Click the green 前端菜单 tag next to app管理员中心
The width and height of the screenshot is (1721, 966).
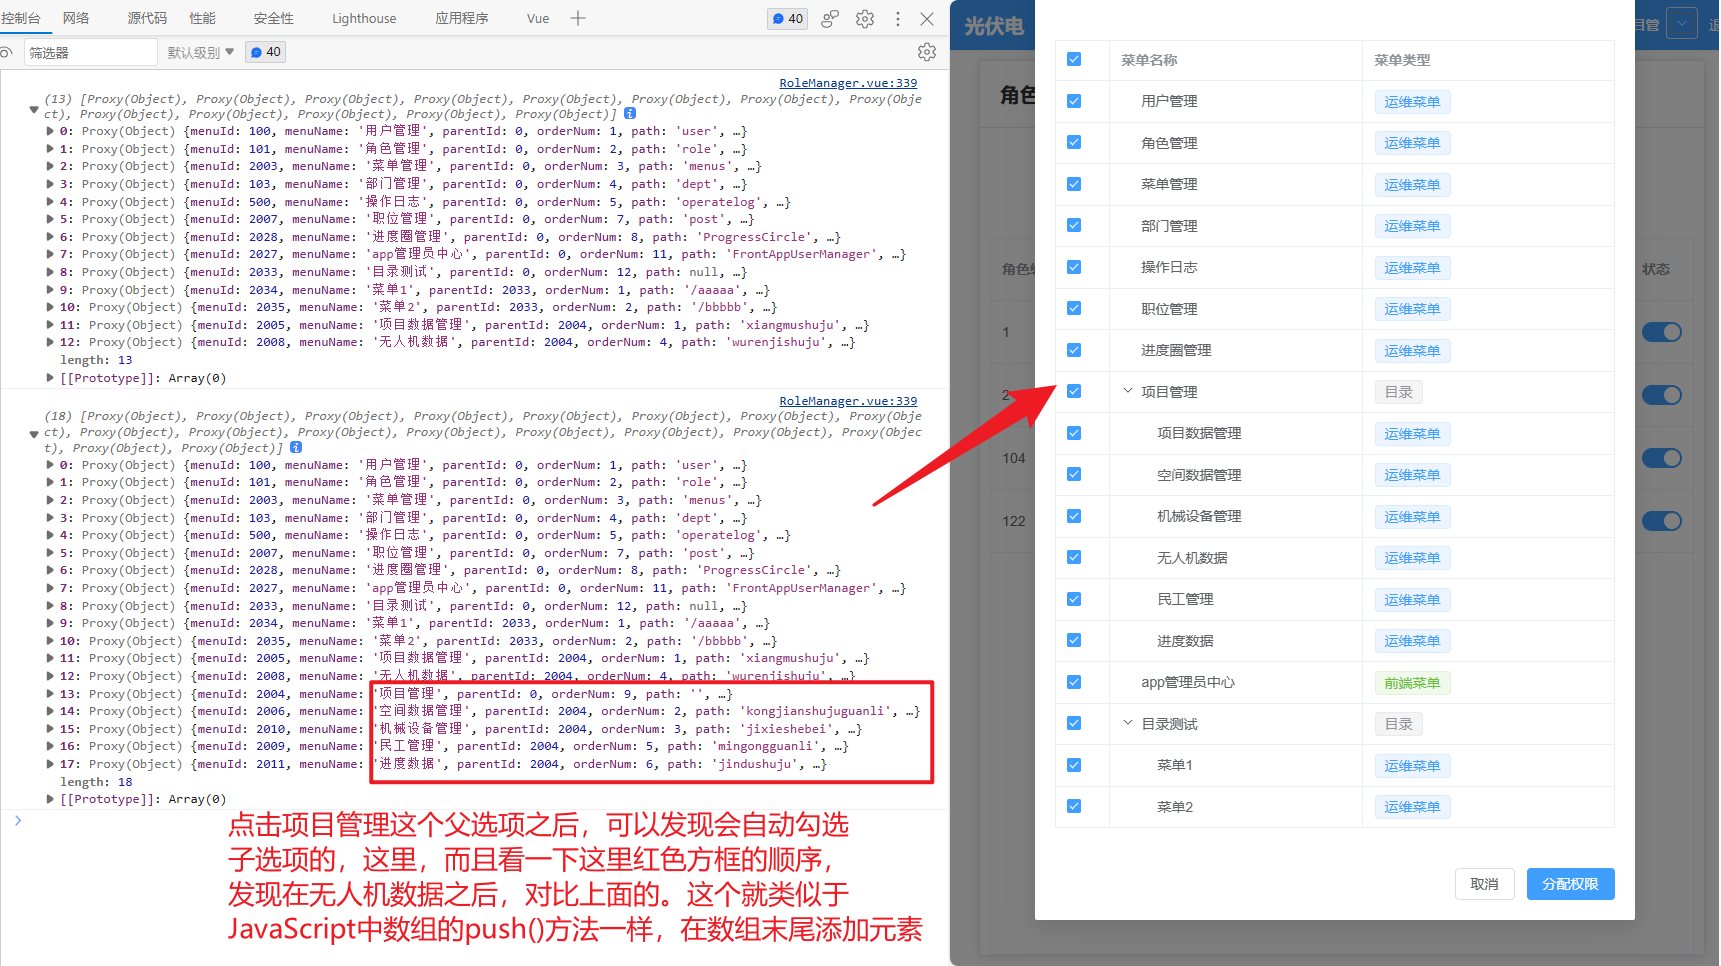click(x=1412, y=682)
